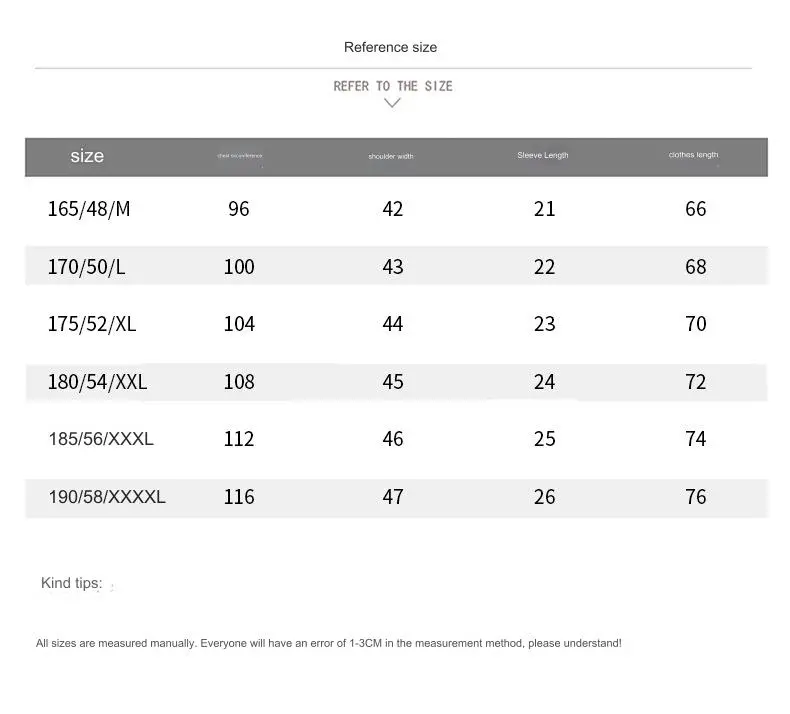The image size is (790, 714).
Task: Select the 170/50/L size row label
Action: point(86,267)
